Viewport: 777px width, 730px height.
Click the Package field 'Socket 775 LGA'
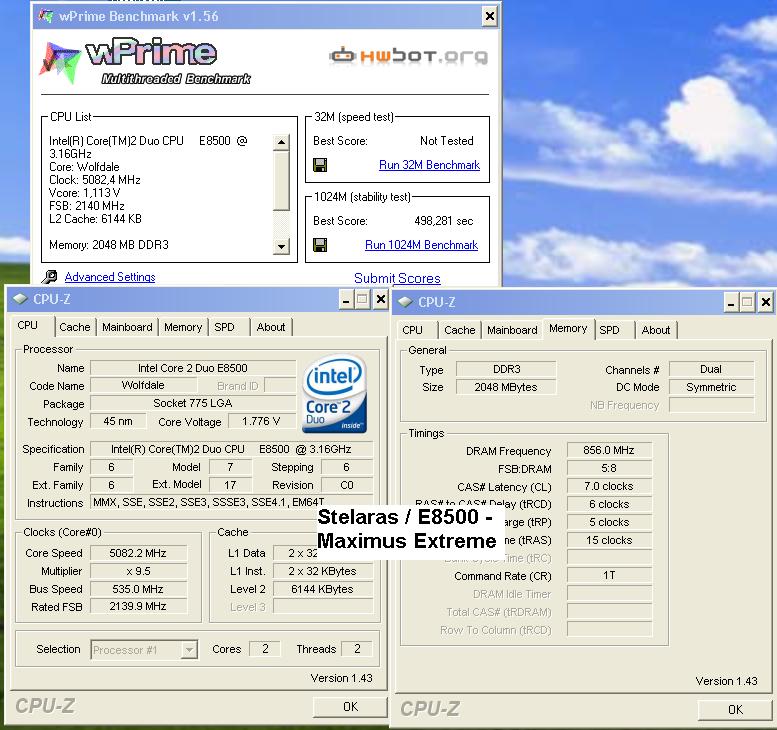point(193,403)
